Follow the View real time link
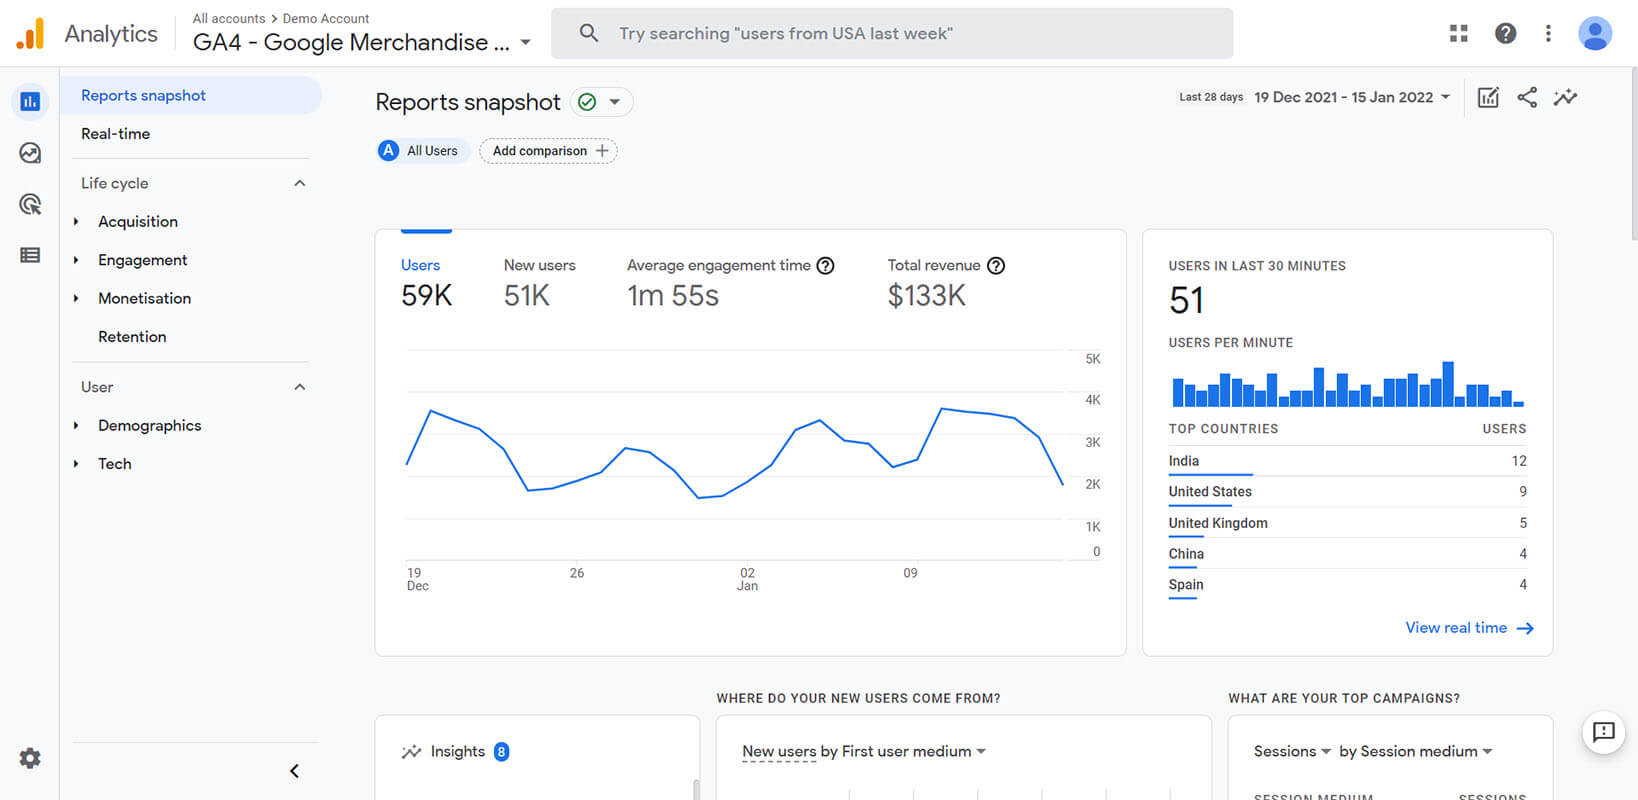This screenshot has width=1638, height=800. point(1469,628)
